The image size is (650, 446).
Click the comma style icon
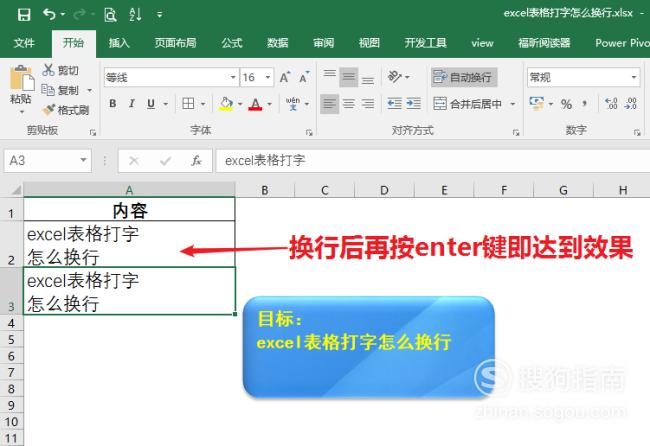pyautogui.click(x=585, y=103)
